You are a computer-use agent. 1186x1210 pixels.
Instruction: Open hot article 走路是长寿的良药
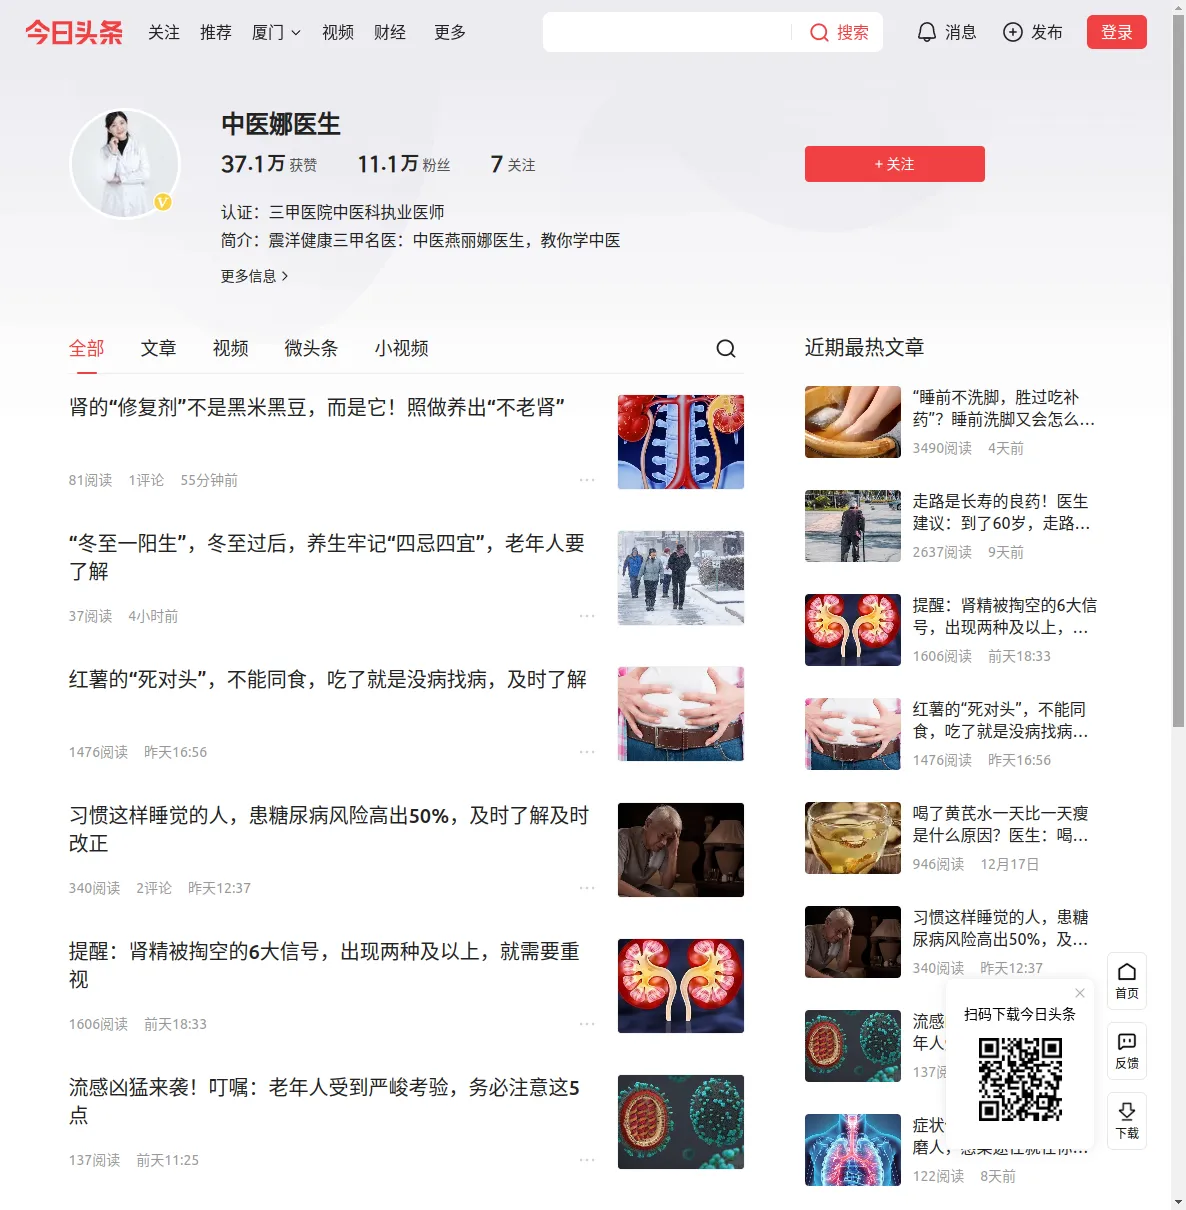point(1002,512)
